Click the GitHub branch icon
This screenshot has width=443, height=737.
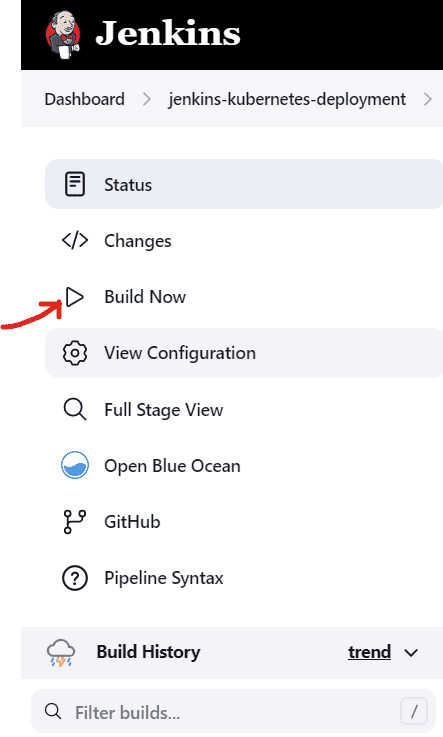[75, 522]
